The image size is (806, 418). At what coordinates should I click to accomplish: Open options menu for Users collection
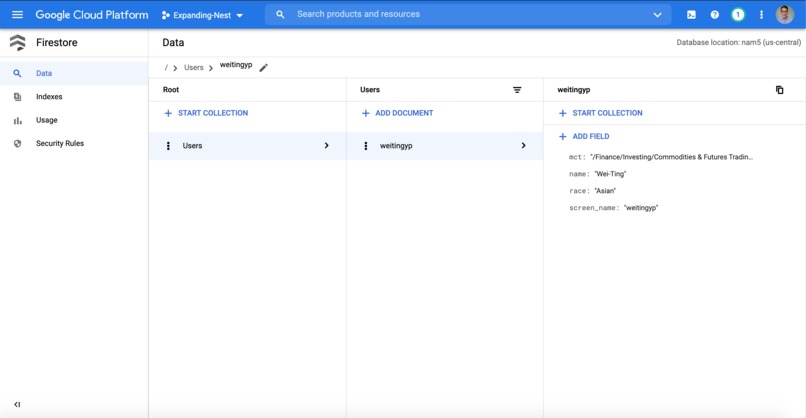point(168,146)
